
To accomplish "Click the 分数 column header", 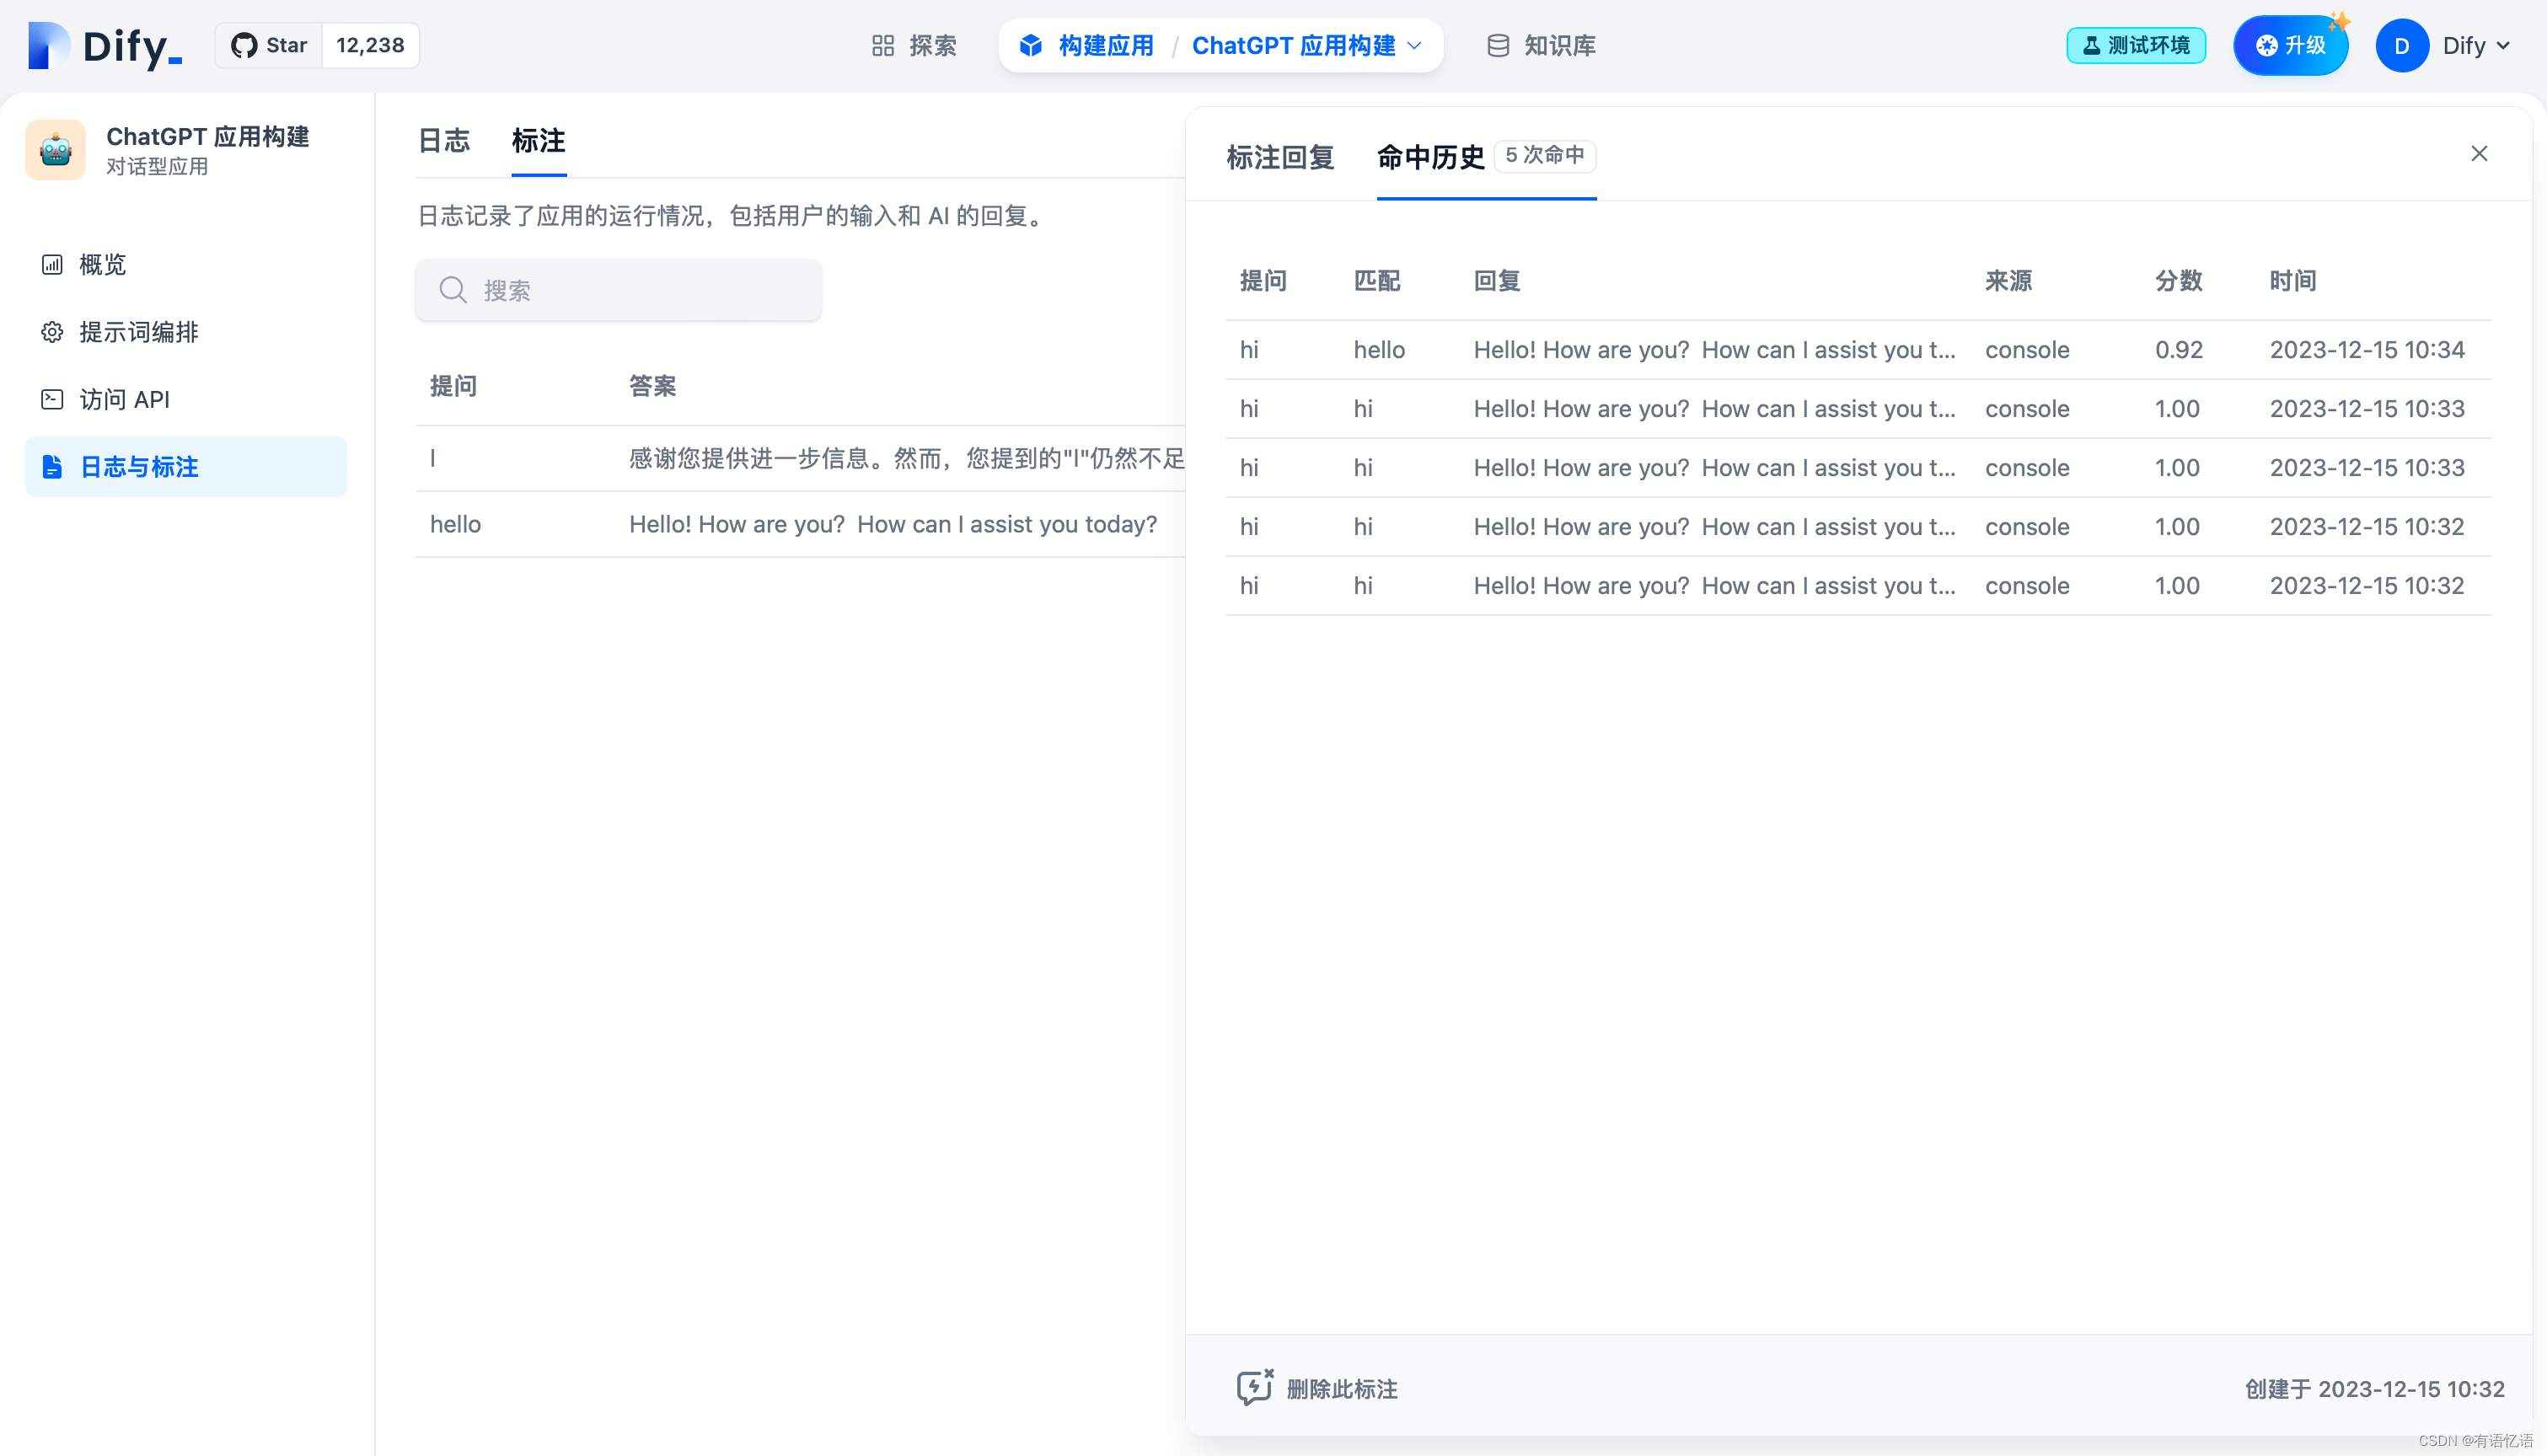I will pyautogui.click(x=2178, y=281).
